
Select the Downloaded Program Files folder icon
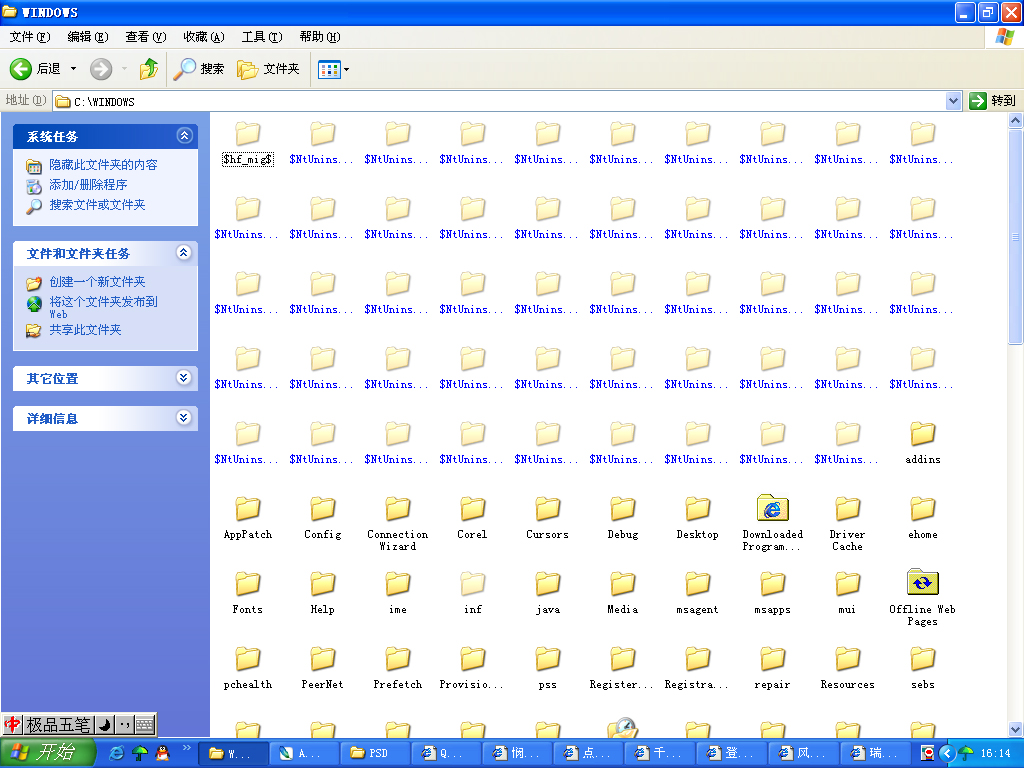[772, 509]
